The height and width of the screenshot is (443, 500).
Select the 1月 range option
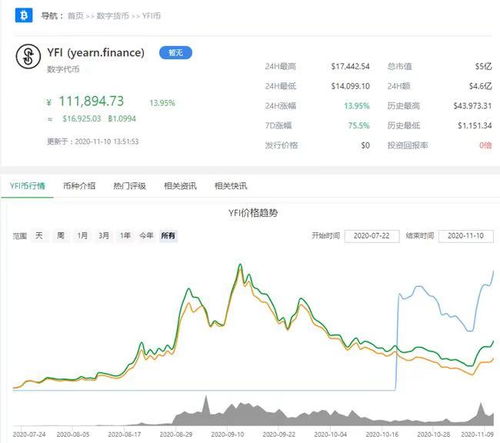(82, 236)
